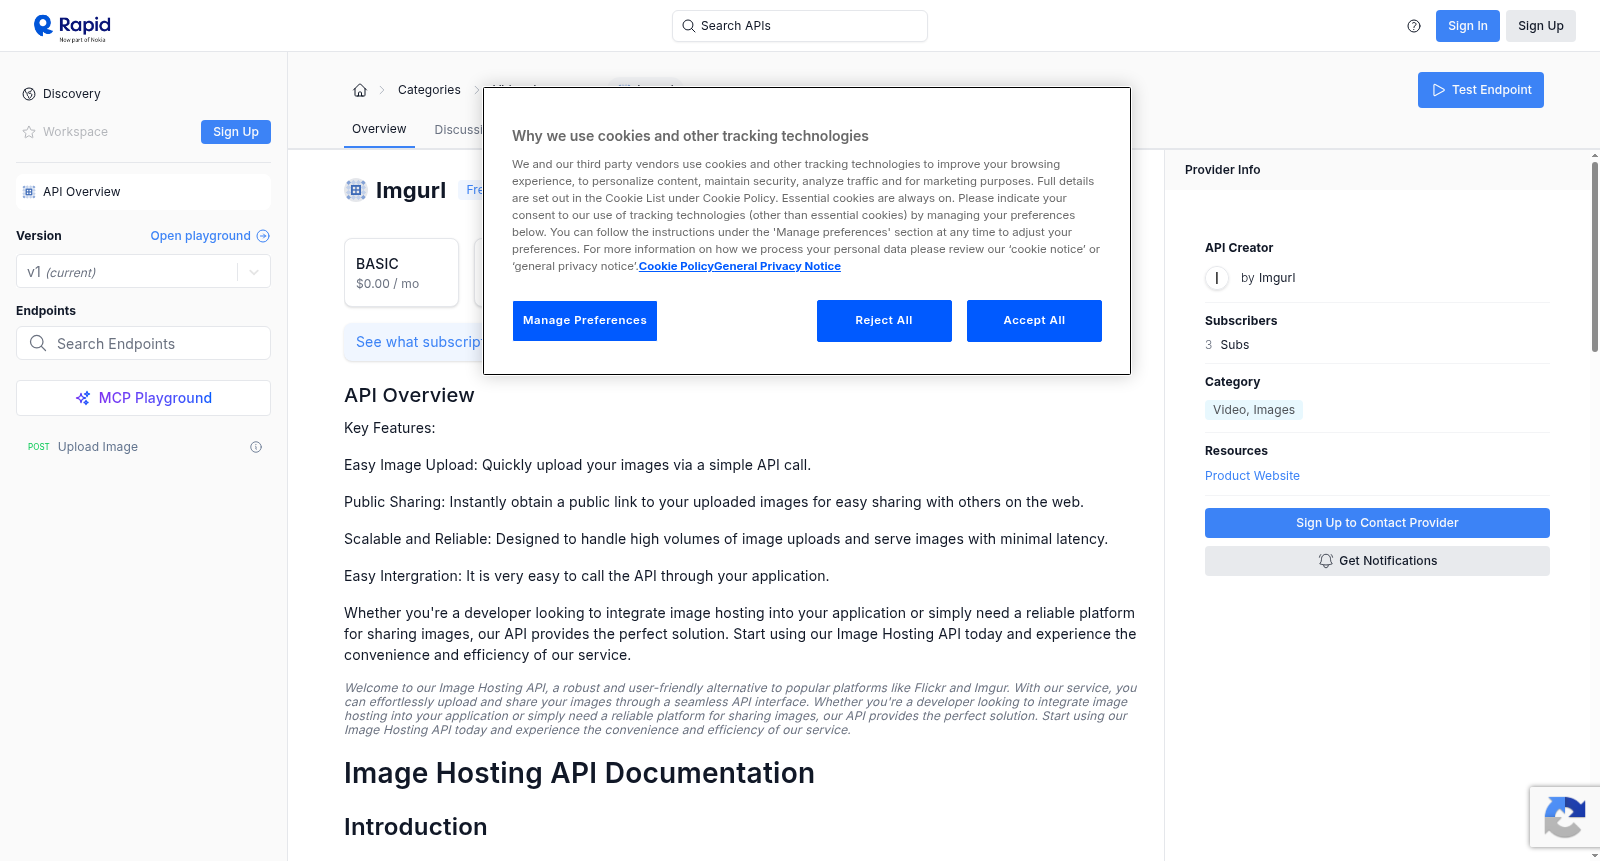Select API Overview in sidebar
1600x861 pixels.
tap(143, 192)
